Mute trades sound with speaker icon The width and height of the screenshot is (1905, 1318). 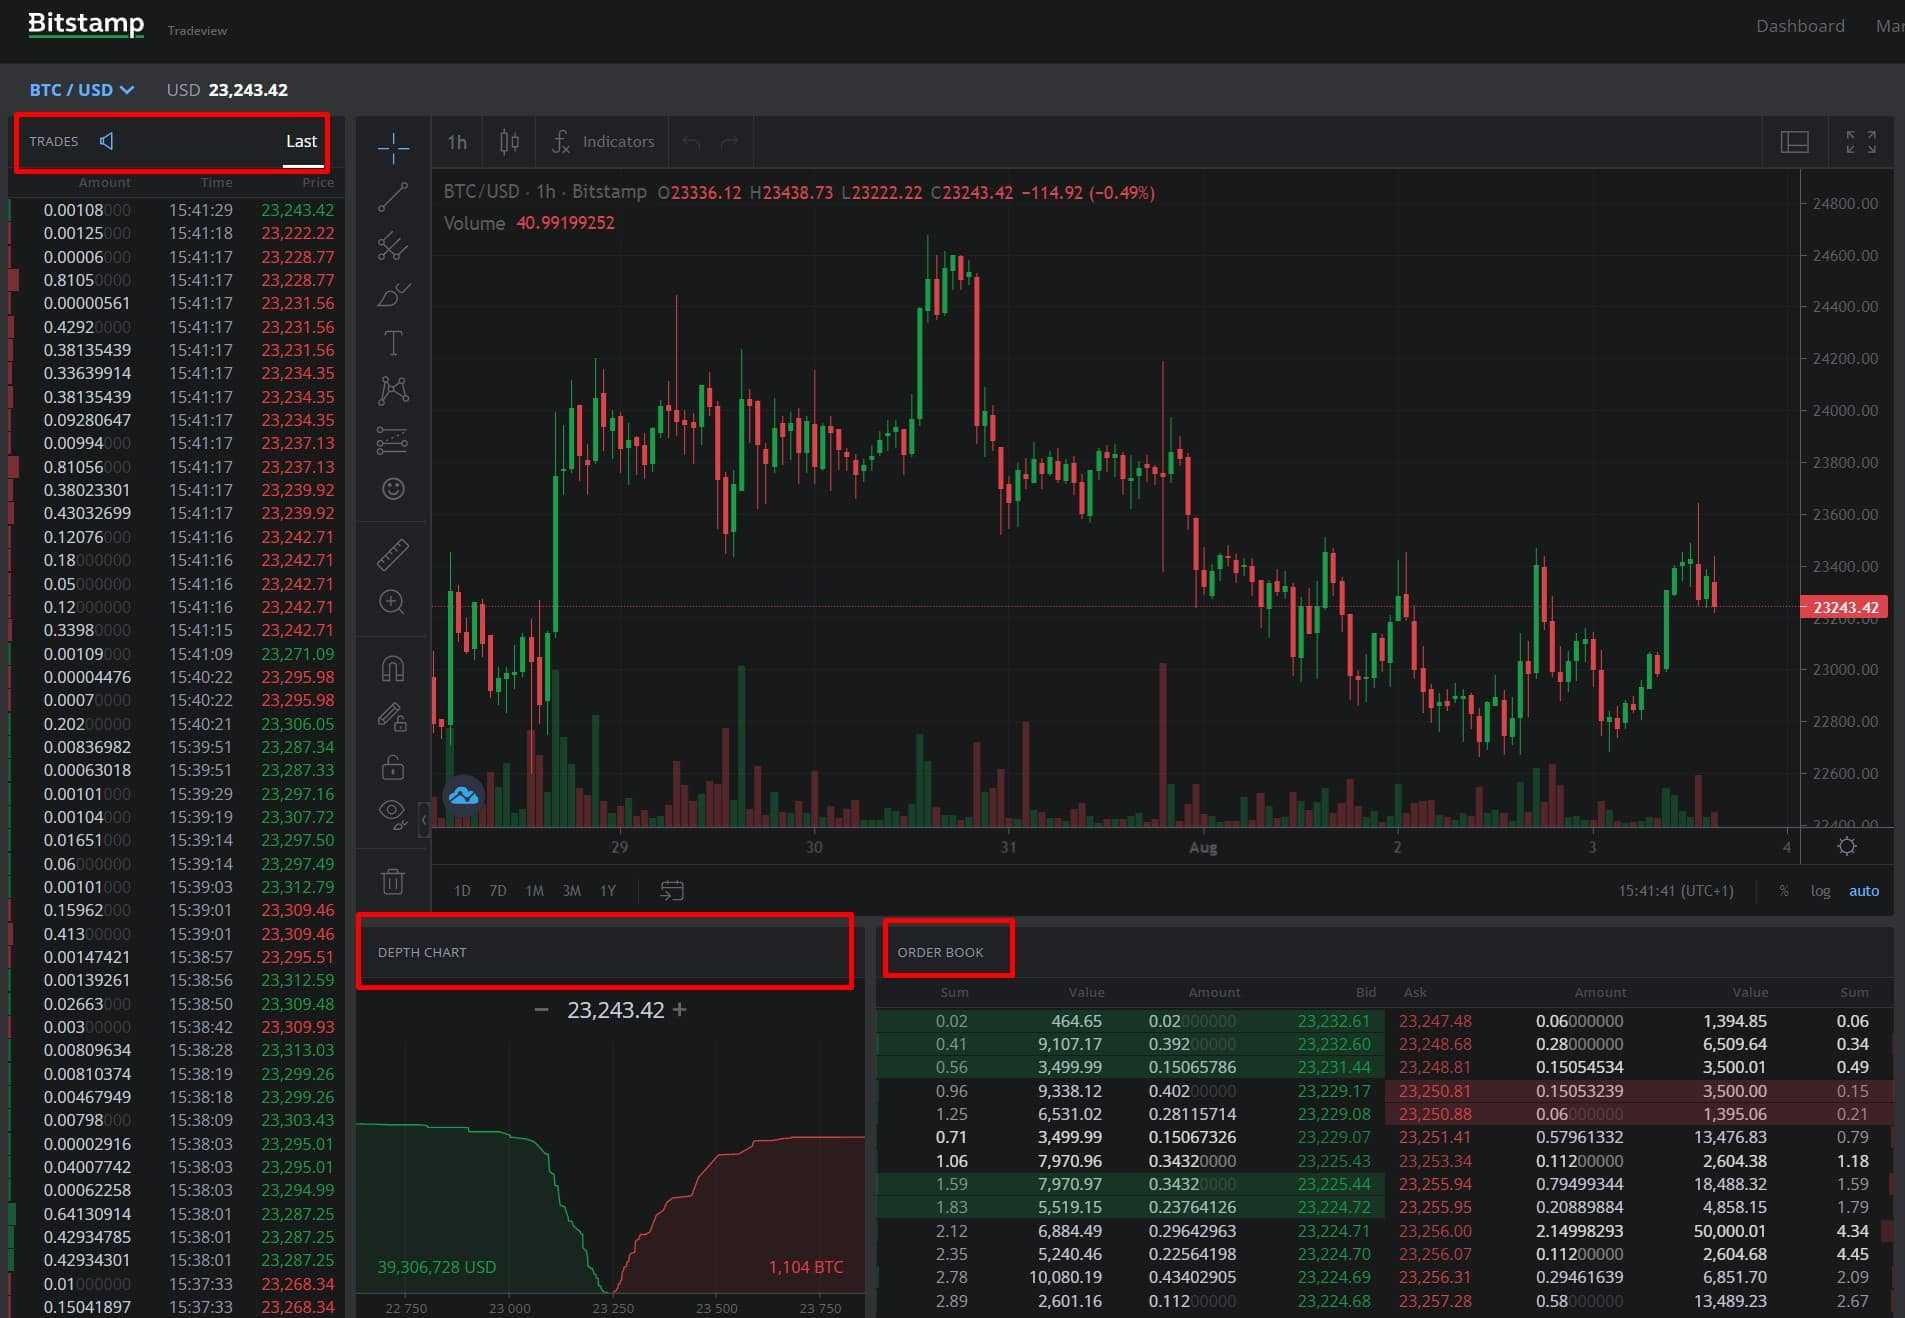click(107, 141)
